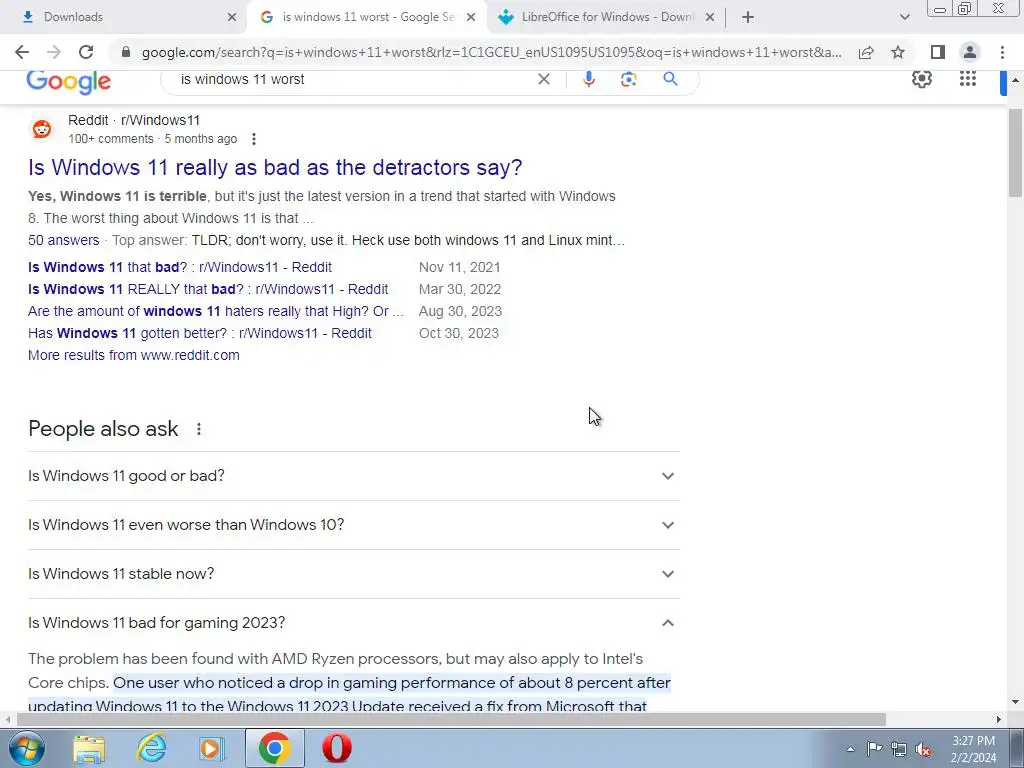
Task: Open the network tray icon
Action: (x=899, y=749)
